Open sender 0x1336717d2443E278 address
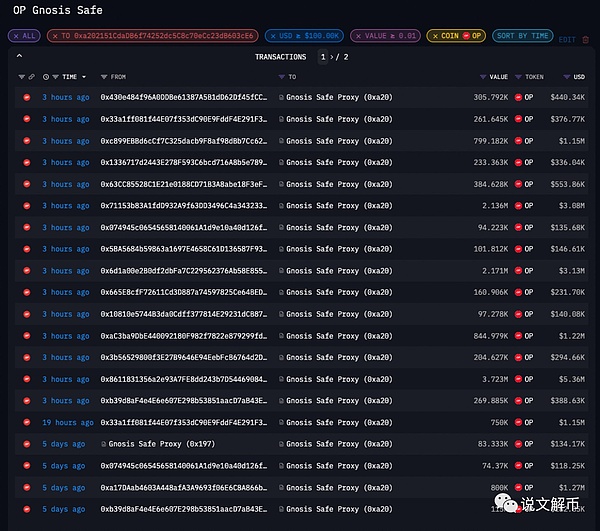This screenshot has width=600, height=531. coord(184,162)
